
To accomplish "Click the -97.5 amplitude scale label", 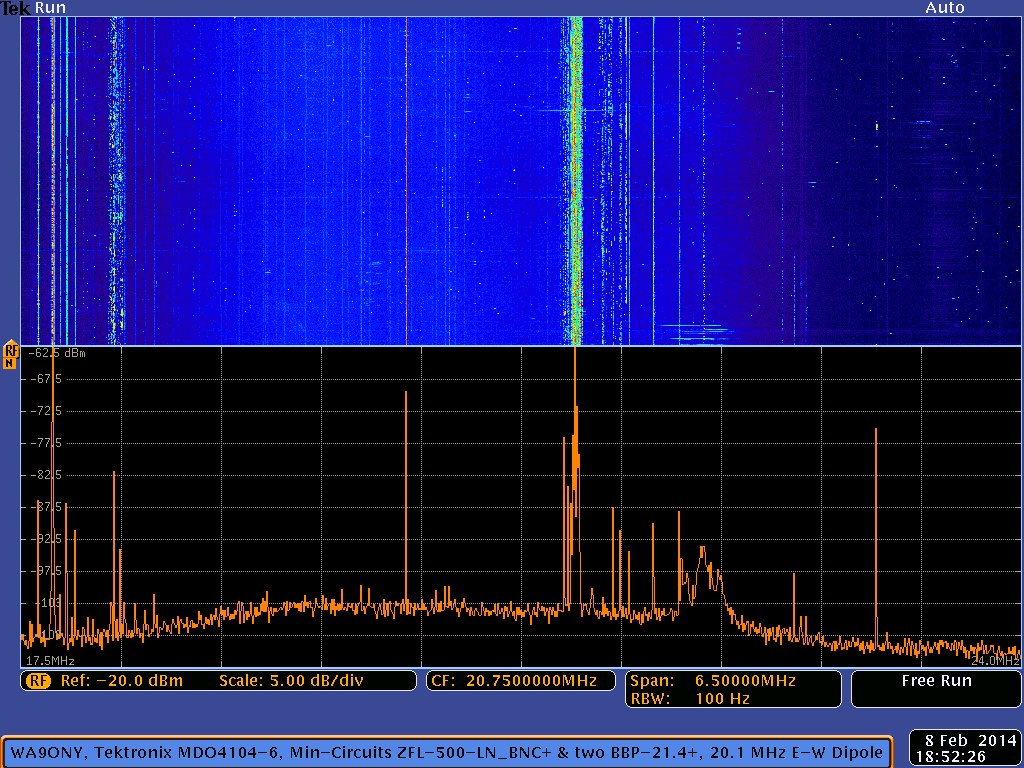I will point(44,571).
